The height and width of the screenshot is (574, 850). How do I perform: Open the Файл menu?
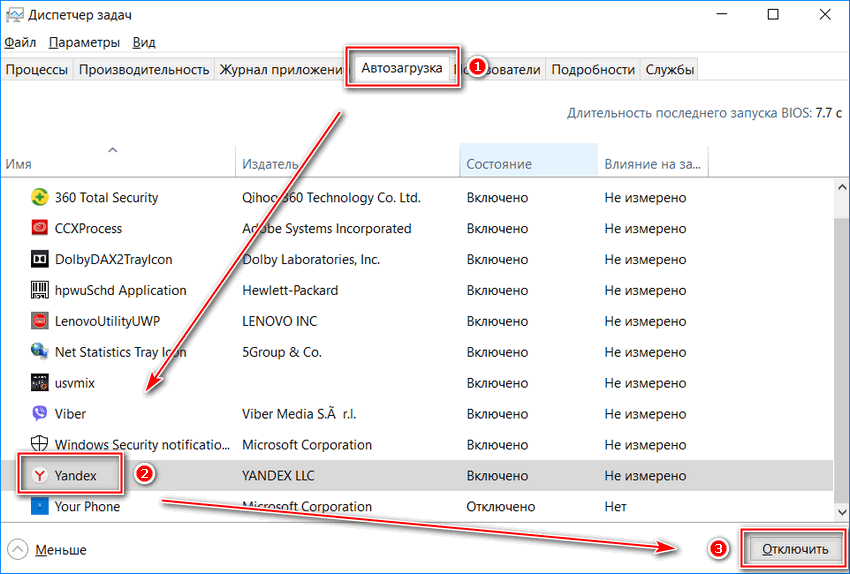(x=20, y=42)
